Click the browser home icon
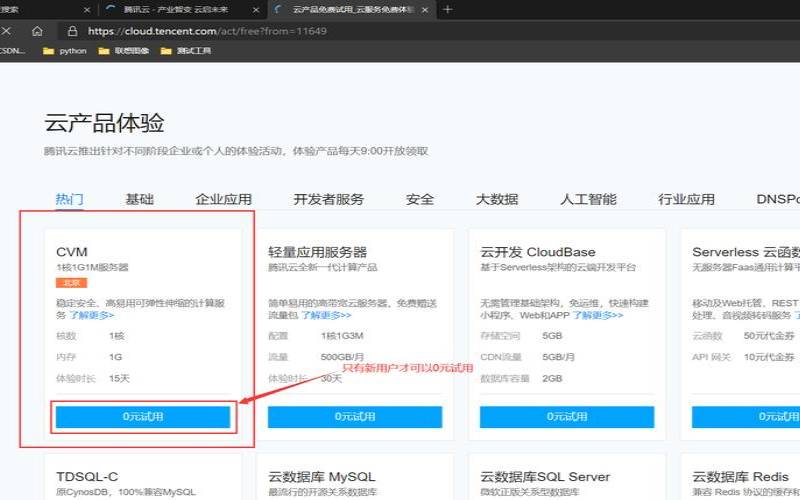 tap(37, 31)
